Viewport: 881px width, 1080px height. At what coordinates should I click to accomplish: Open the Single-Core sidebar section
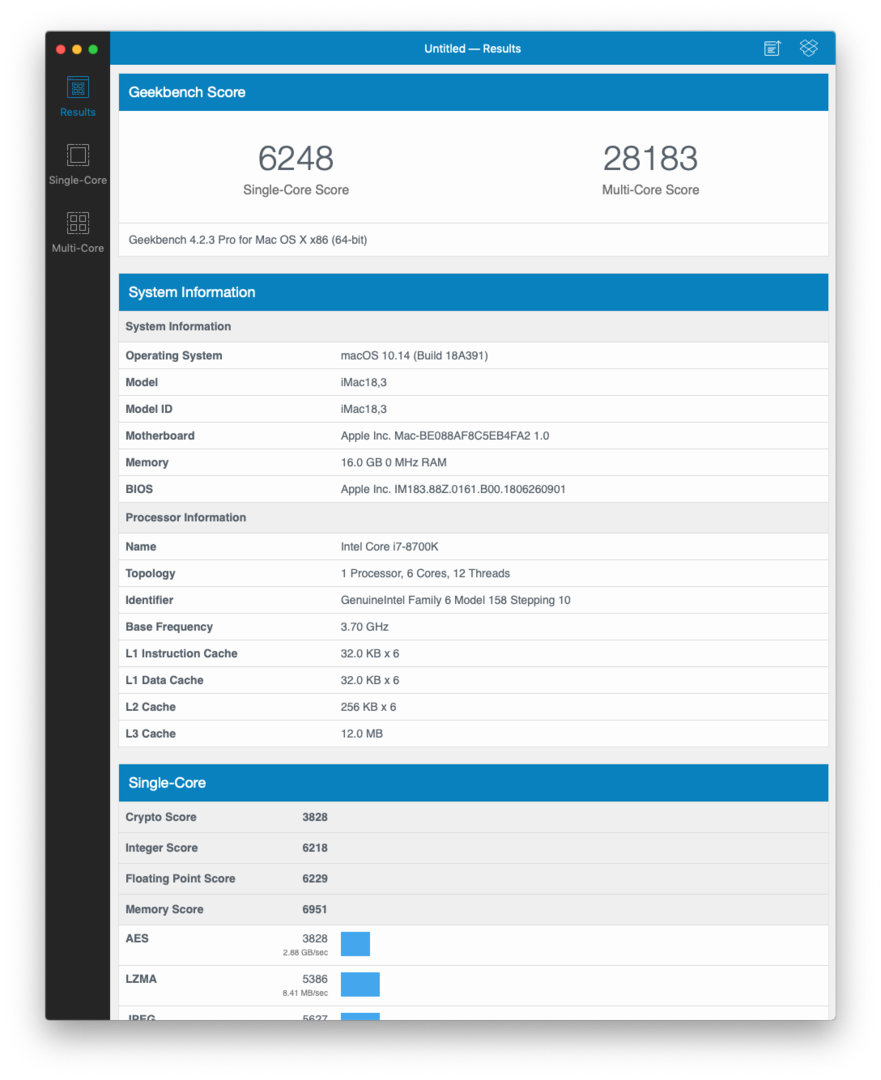78,165
